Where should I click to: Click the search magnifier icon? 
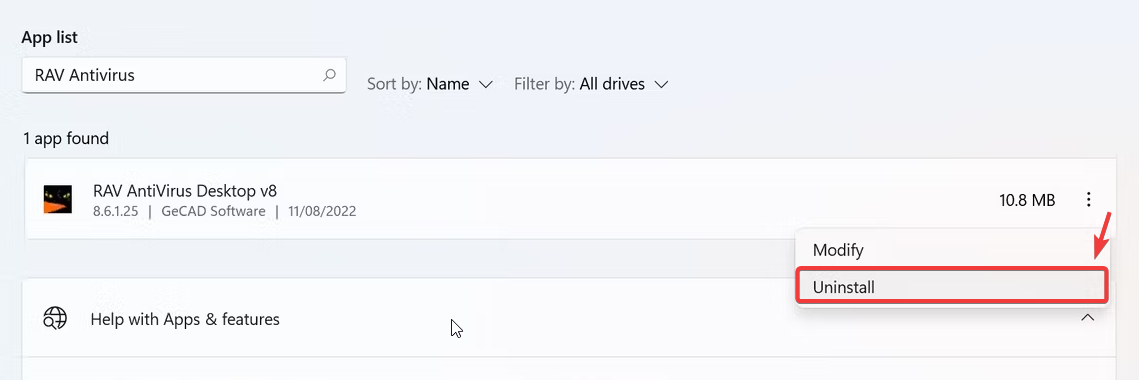(329, 75)
